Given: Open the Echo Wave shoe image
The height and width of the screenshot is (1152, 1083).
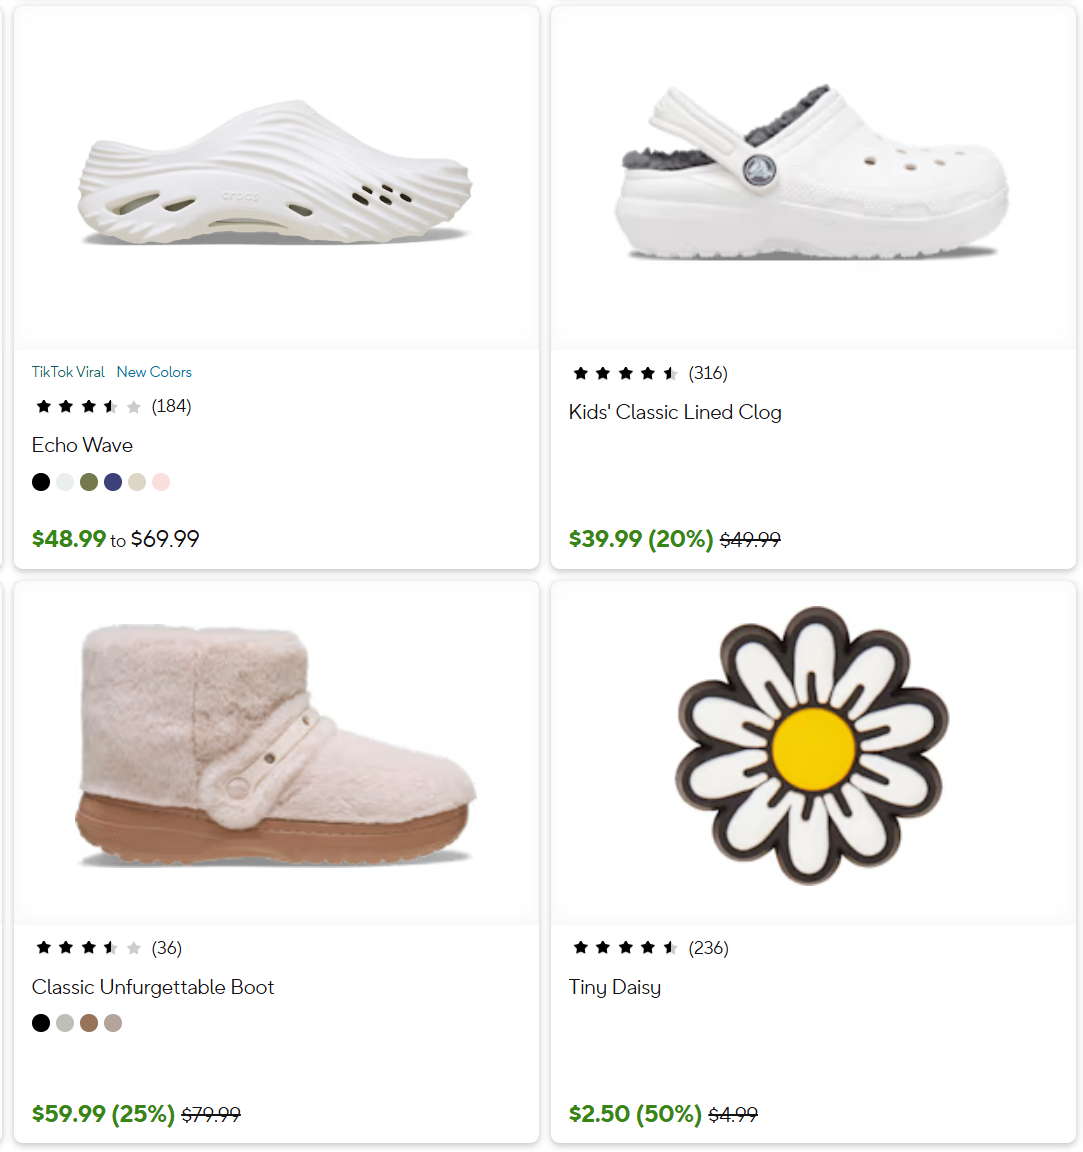Looking at the screenshot, I should (x=276, y=178).
